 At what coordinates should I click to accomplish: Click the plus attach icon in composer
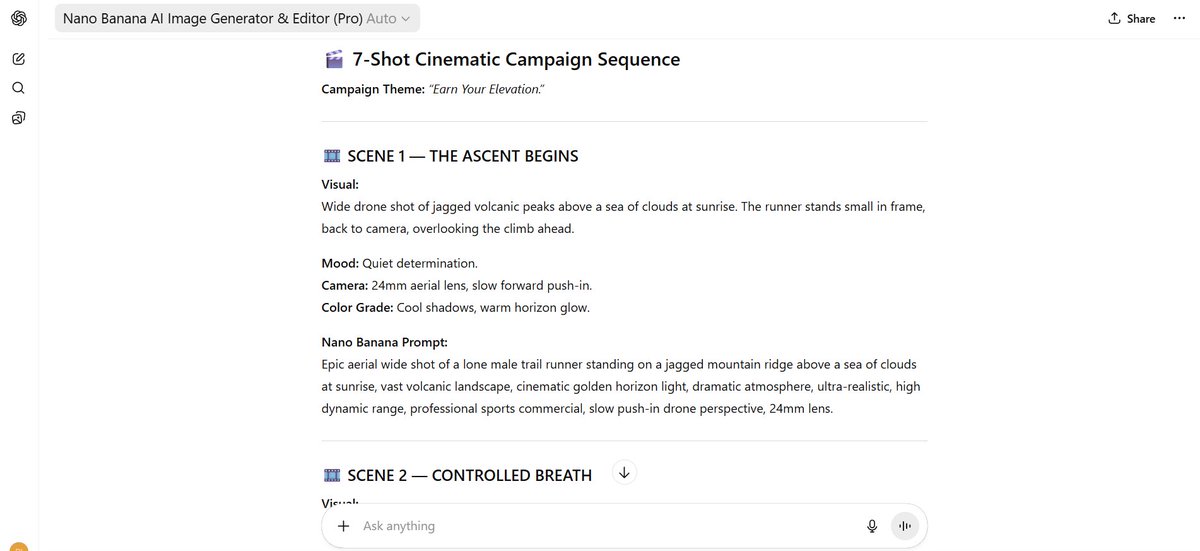pos(343,526)
